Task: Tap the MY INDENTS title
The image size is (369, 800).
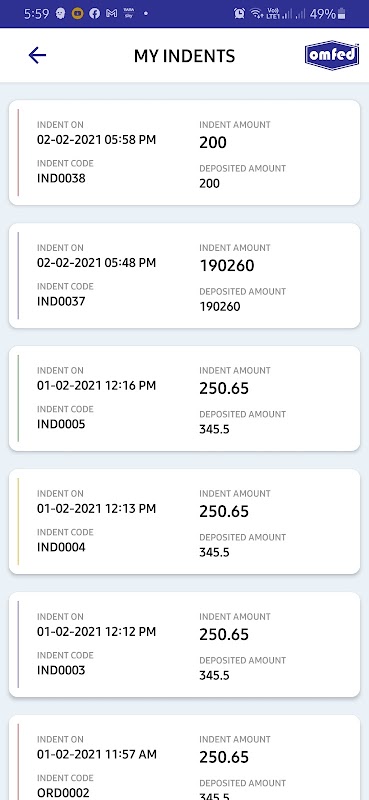Action: 184,56
